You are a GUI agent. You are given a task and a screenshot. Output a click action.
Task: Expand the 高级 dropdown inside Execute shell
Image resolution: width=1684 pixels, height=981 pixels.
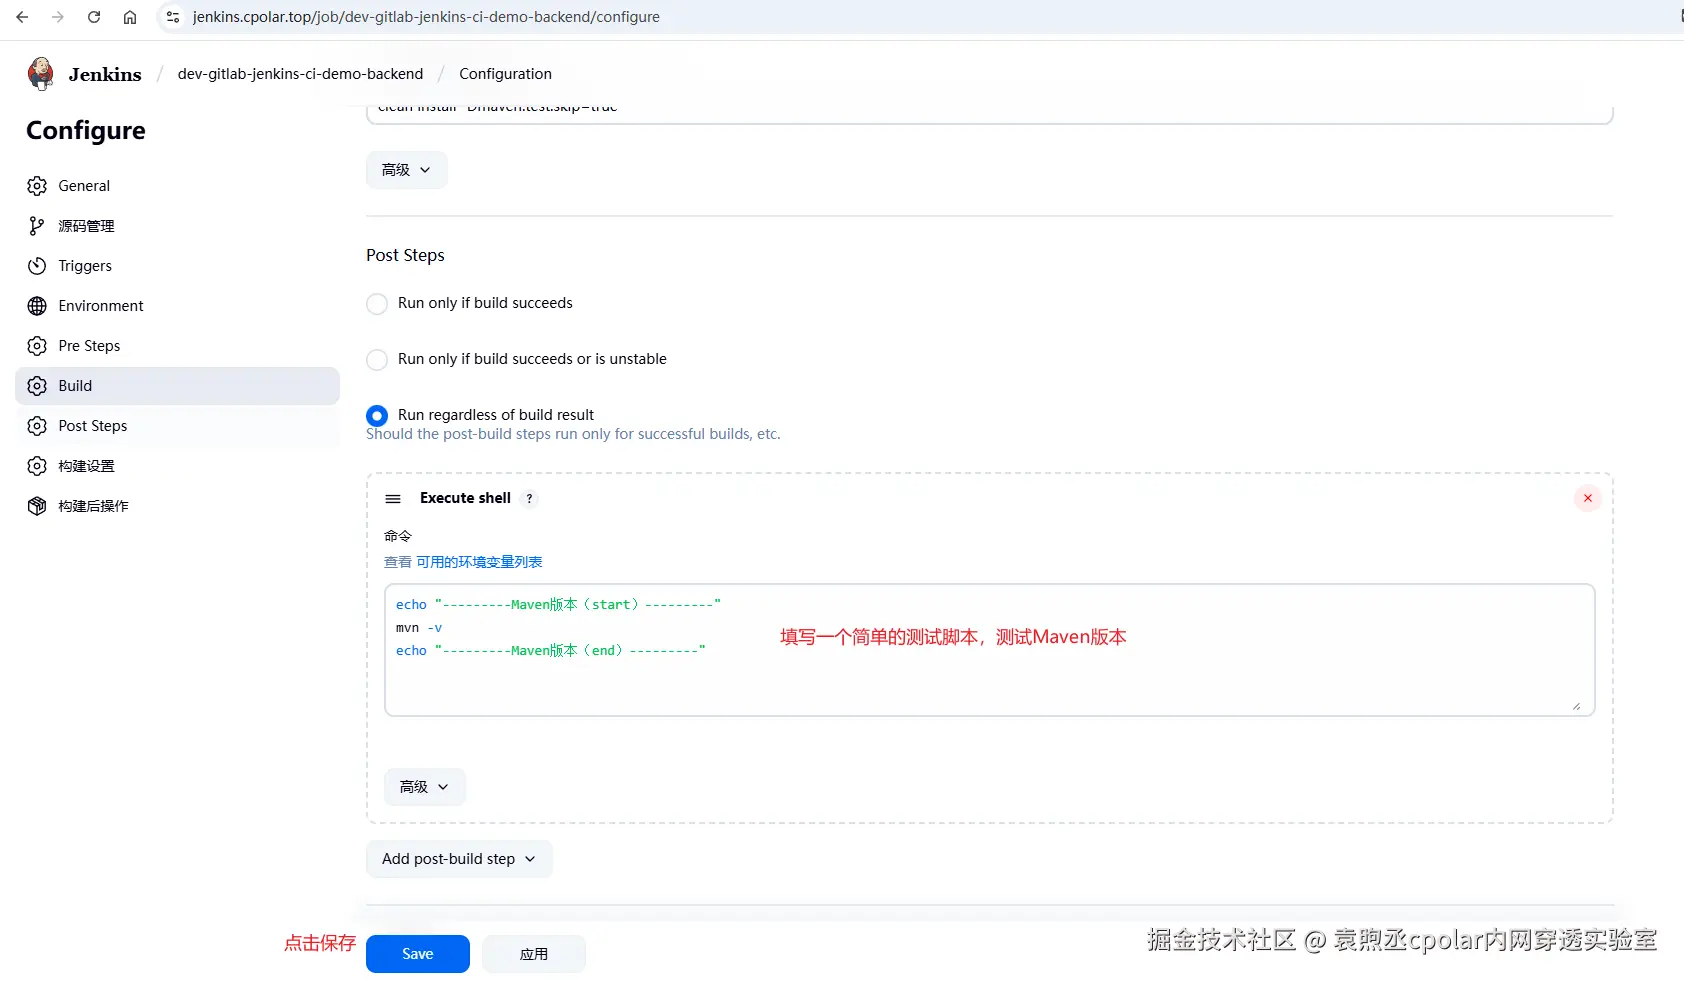[424, 787]
